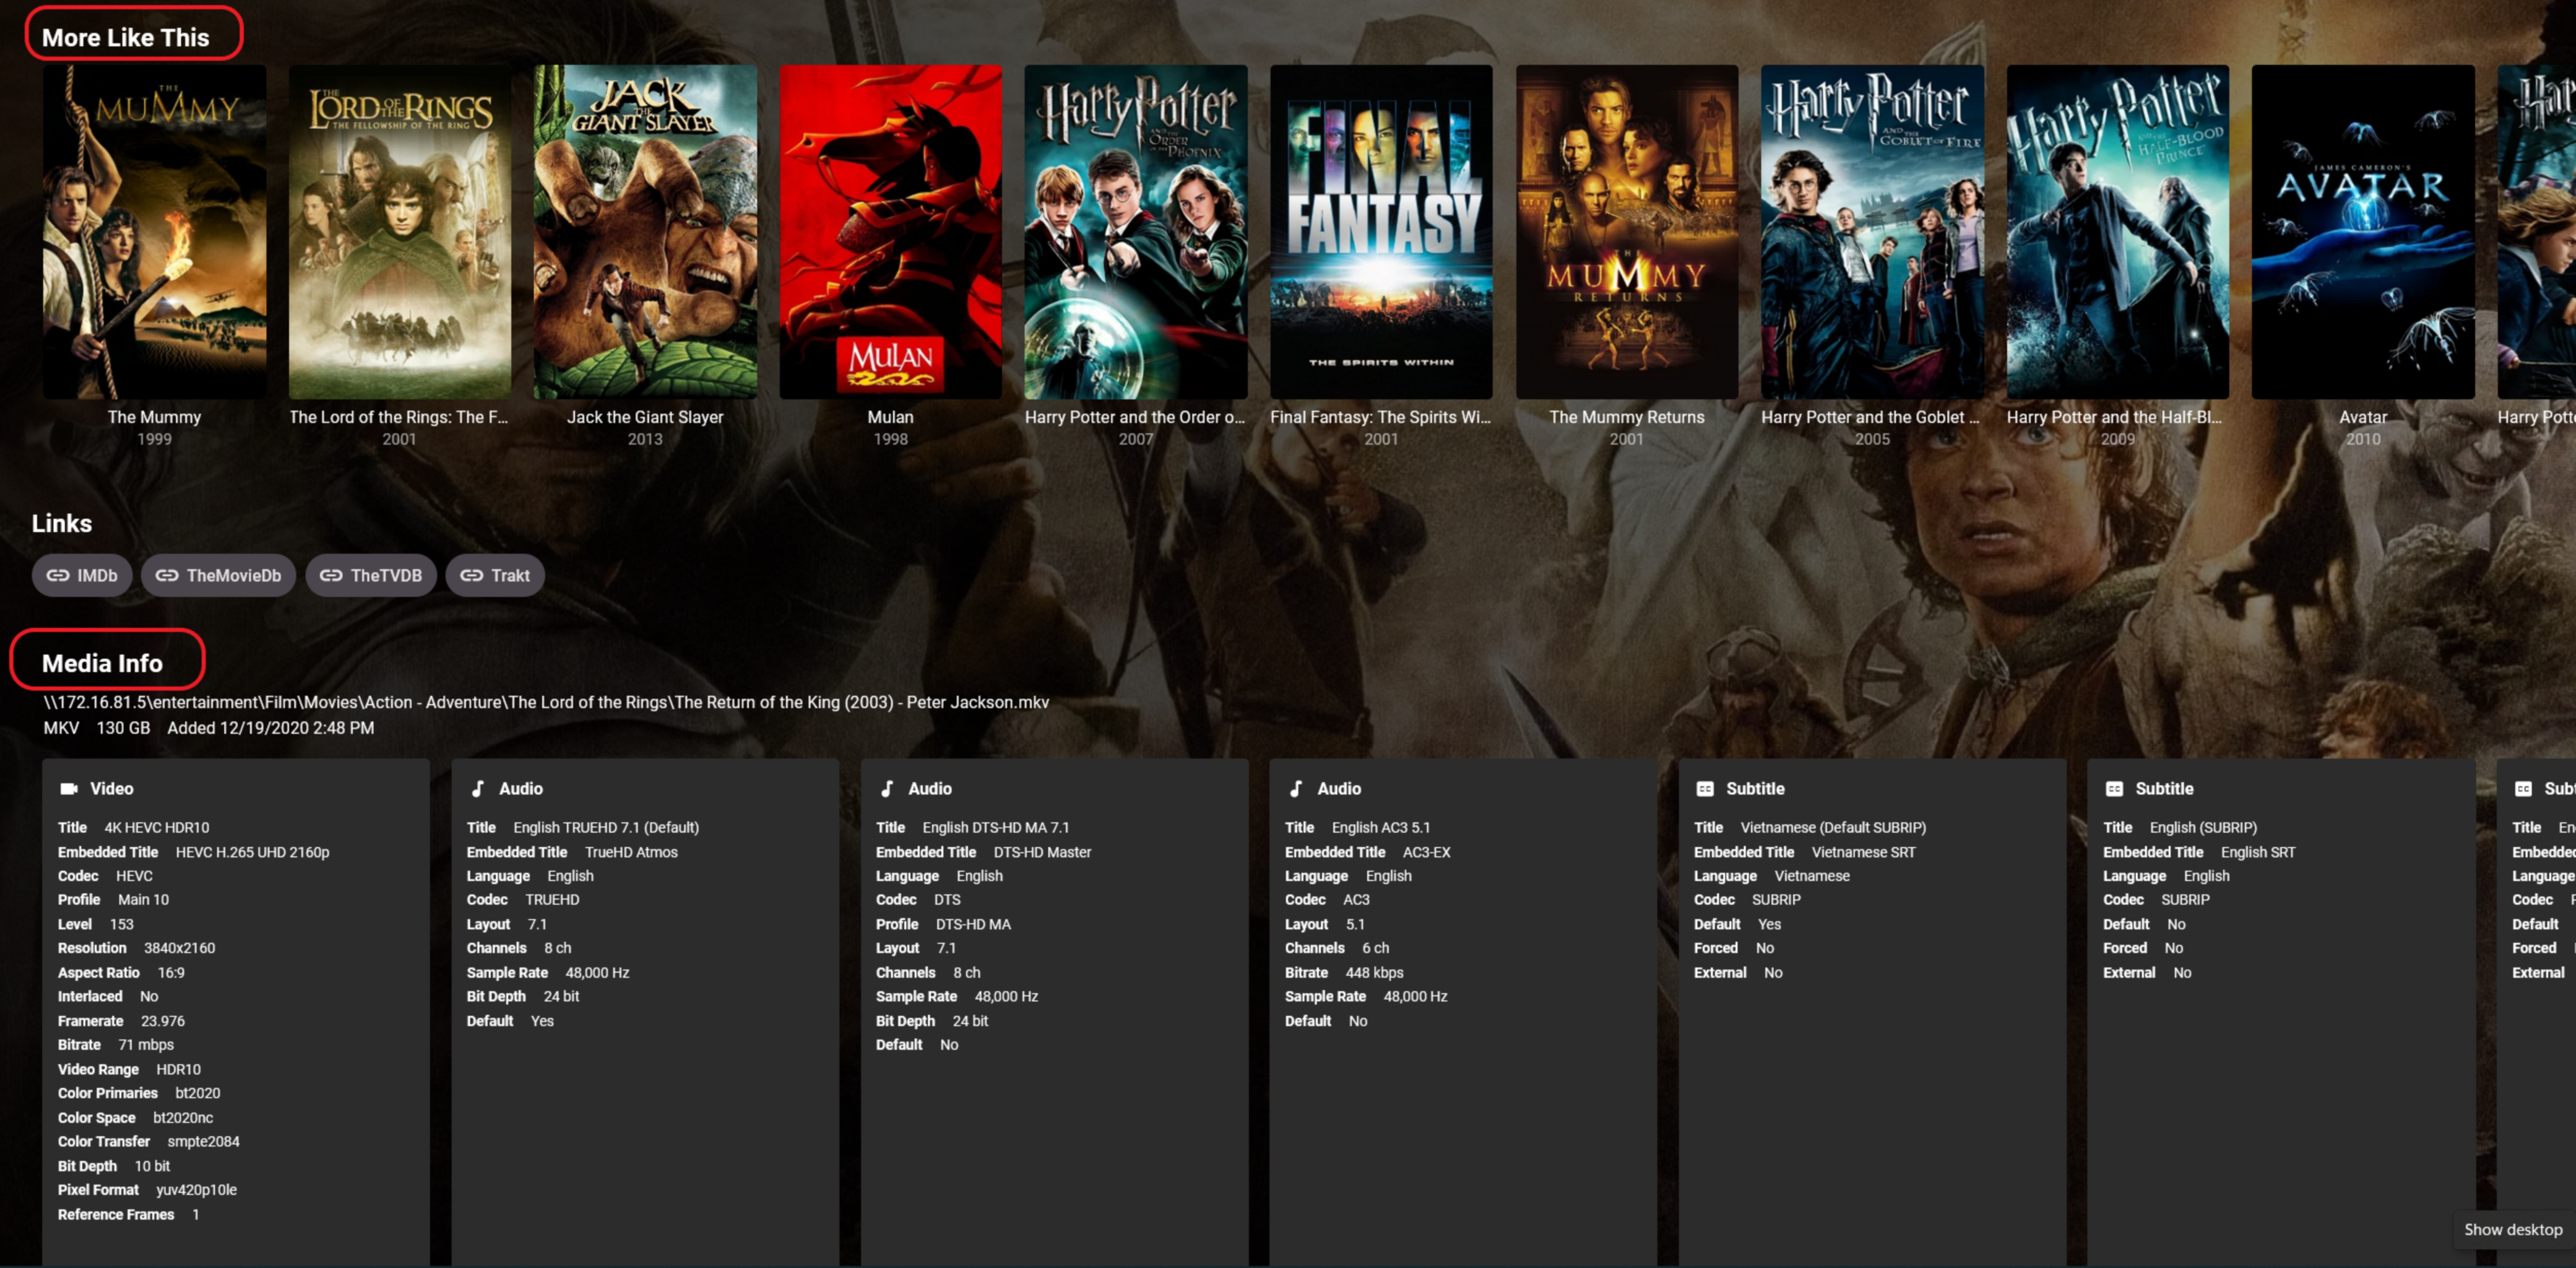Click Added 12/19/2020 2:48 PM text
The image size is (2576, 1268).
tap(270, 728)
